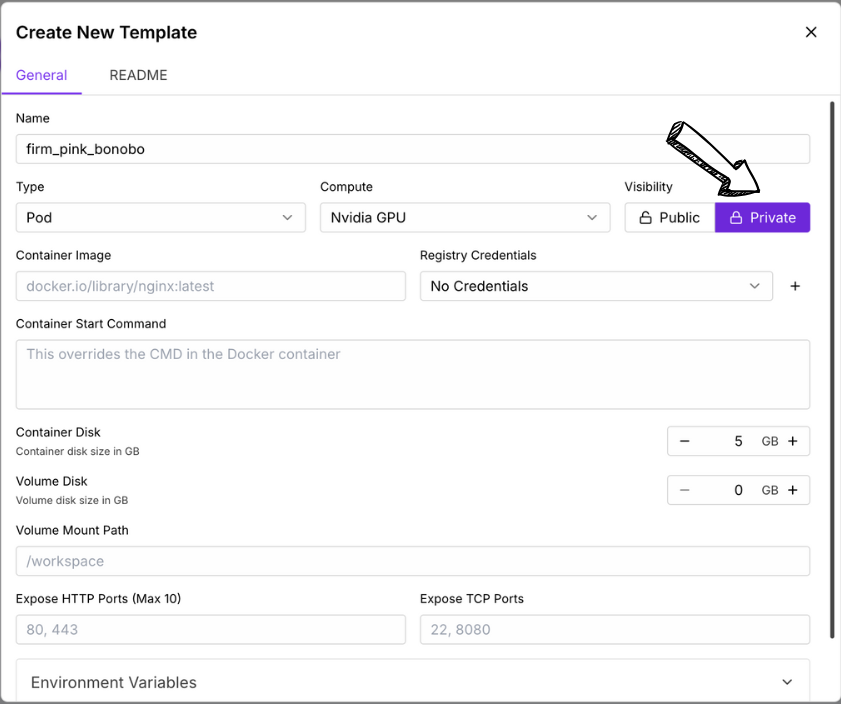
Task: Click the 'Container Disk' label text
Action: coord(58,432)
